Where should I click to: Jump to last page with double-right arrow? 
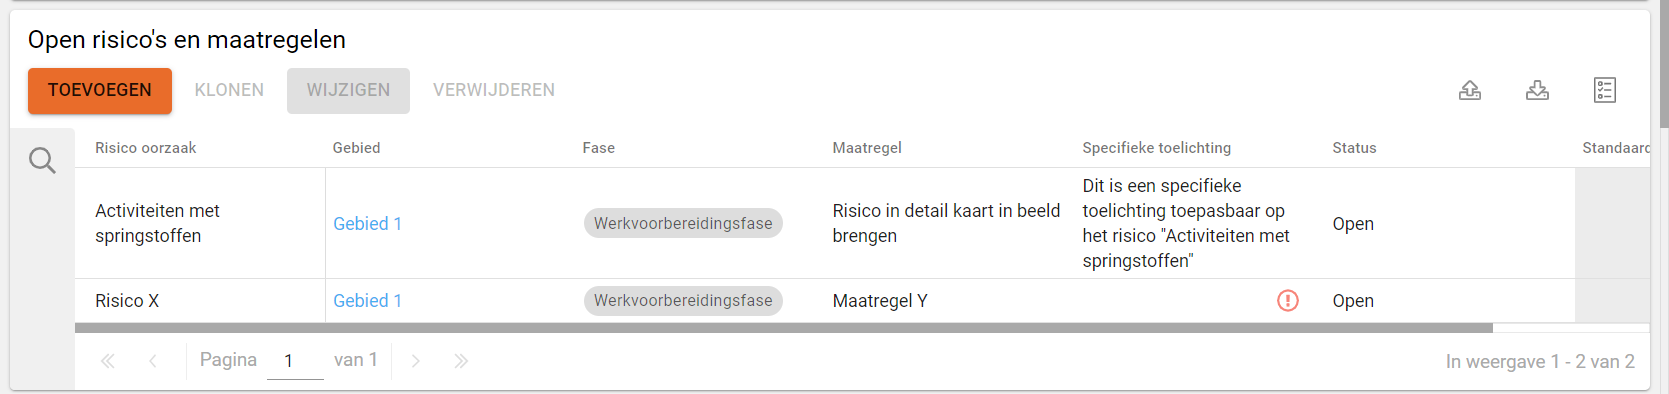pyautogui.click(x=461, y=361)
